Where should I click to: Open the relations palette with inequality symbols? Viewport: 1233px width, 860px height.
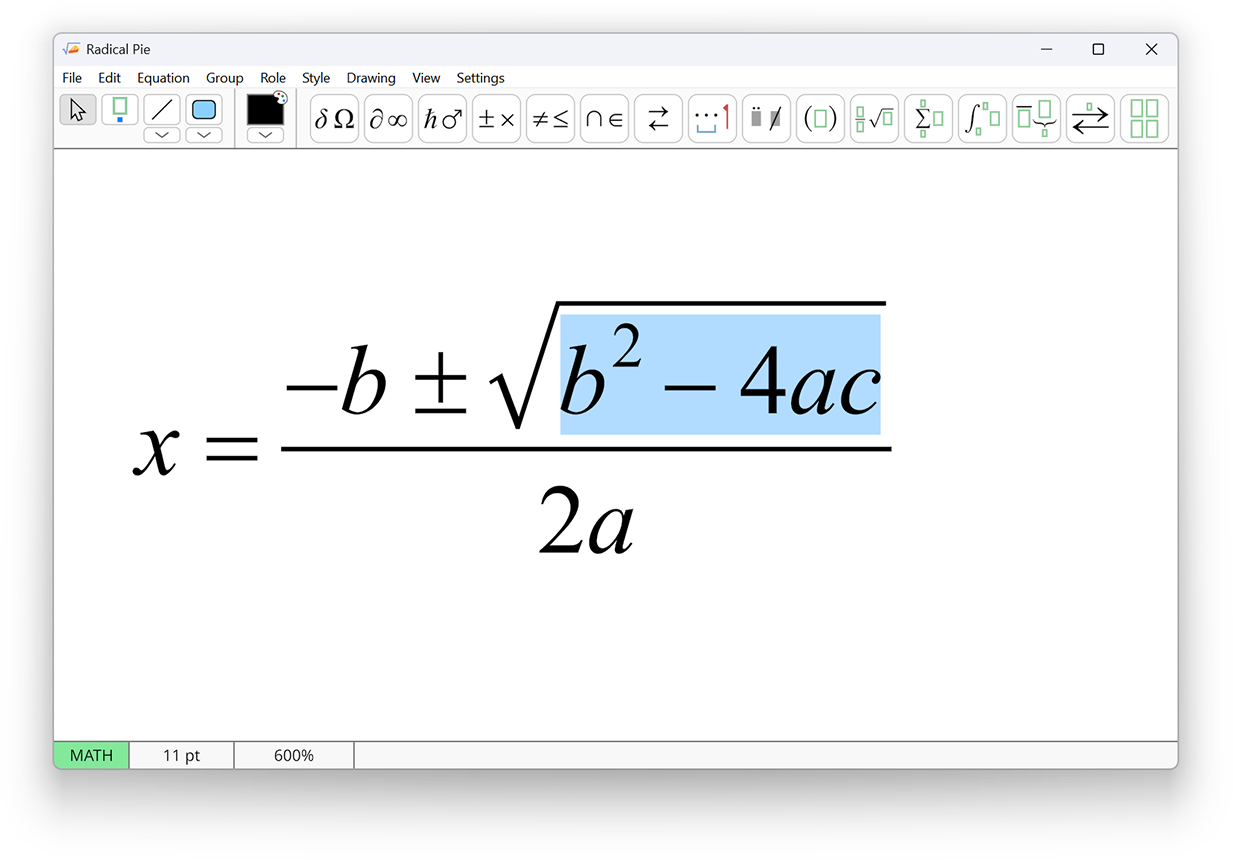pos(550,118)
